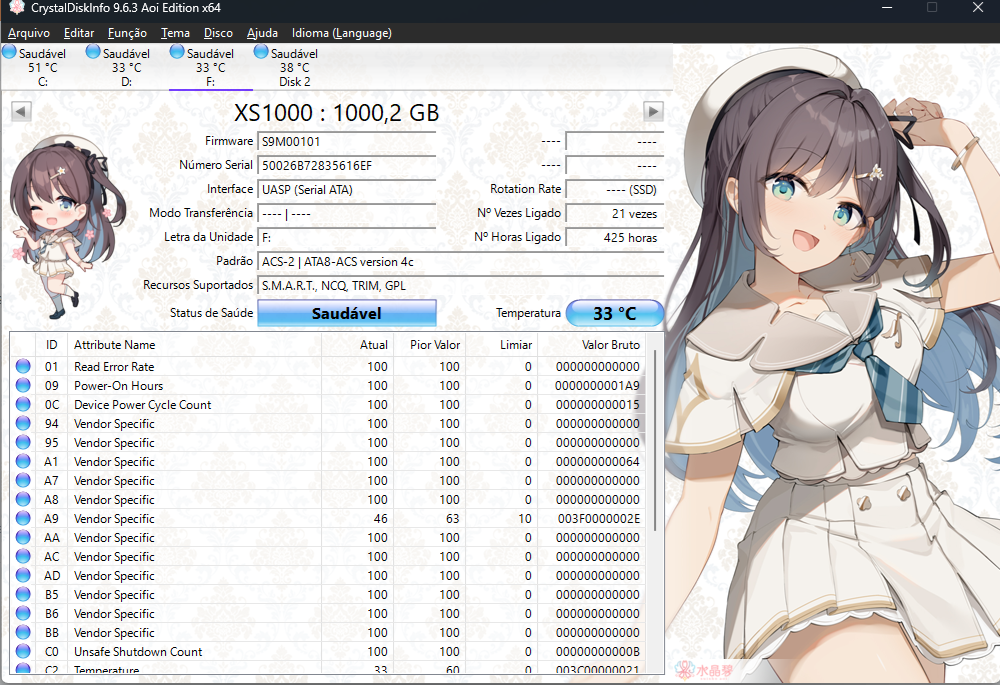Click the 21 vezes power-on count field
1000x685 pixels.
click(615, 214)
